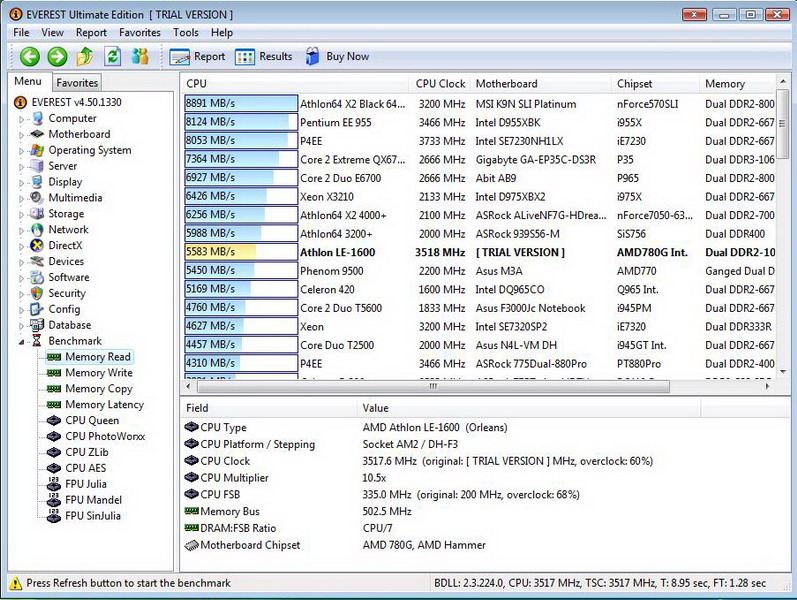The width and height of the screenshot is (797, 600).
Task: Collapse the Benchmark tree node
Action: 22,342
